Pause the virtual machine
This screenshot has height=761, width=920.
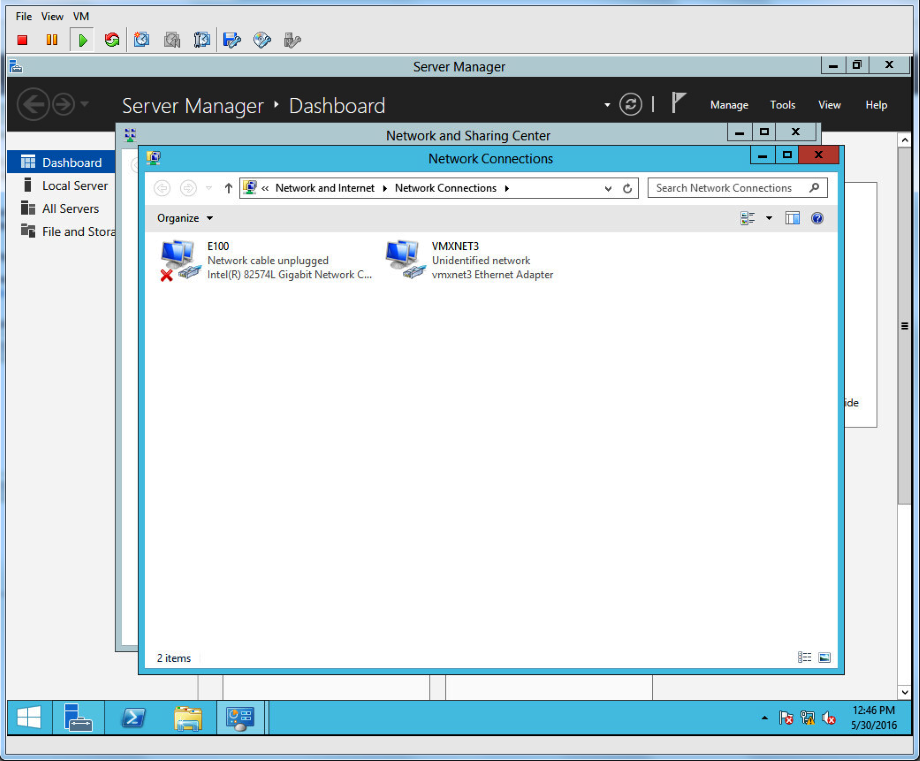click(x=52, y=40)
